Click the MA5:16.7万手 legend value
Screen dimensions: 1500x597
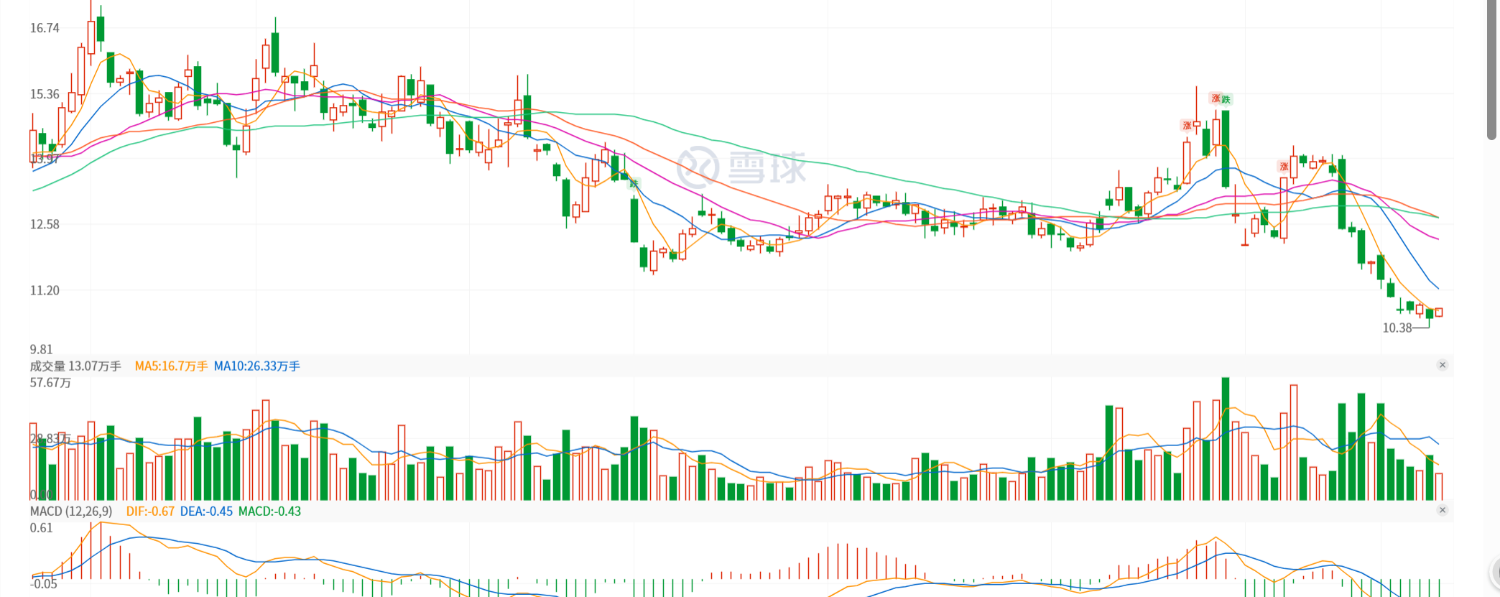click(171, 366)
